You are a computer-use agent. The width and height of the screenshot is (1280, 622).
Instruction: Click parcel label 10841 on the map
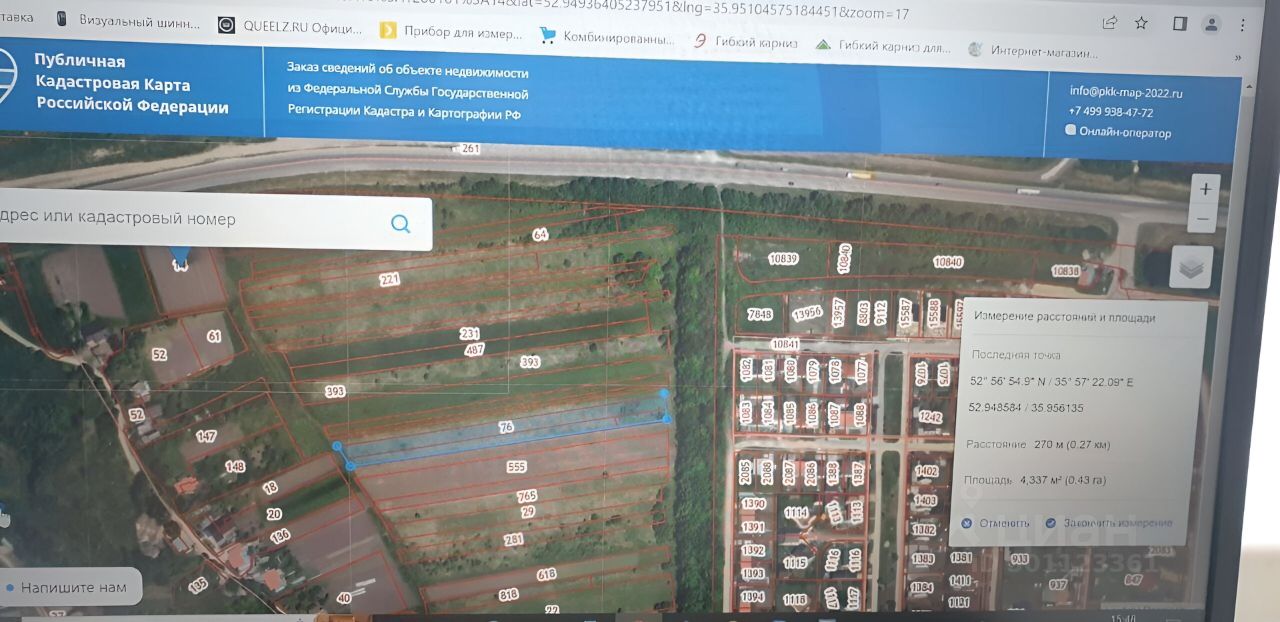tap(786, 344)
